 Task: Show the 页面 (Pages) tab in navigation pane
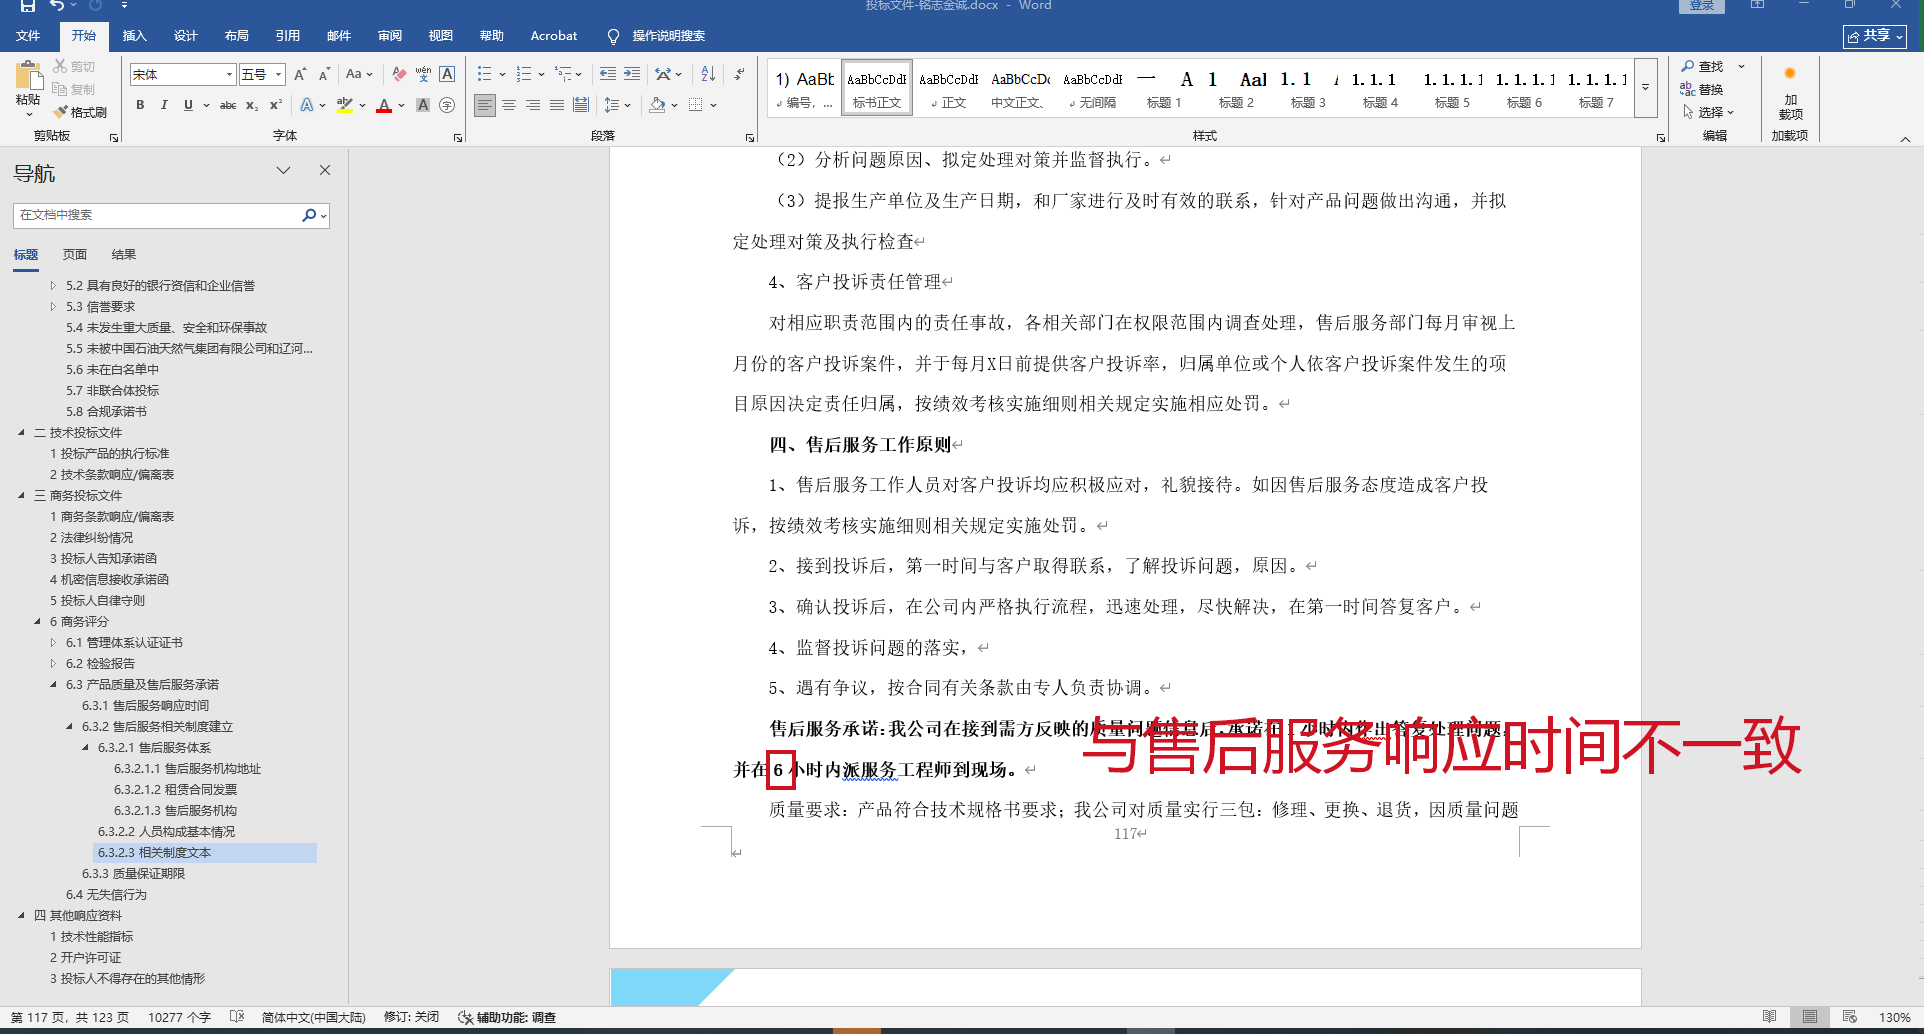tap(75, 255)
